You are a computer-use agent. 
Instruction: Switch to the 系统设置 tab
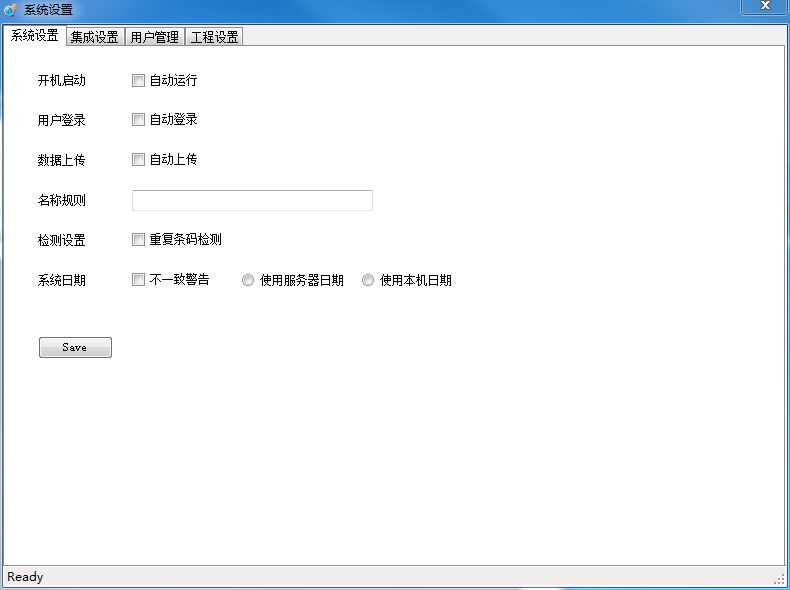click(33, 36)
